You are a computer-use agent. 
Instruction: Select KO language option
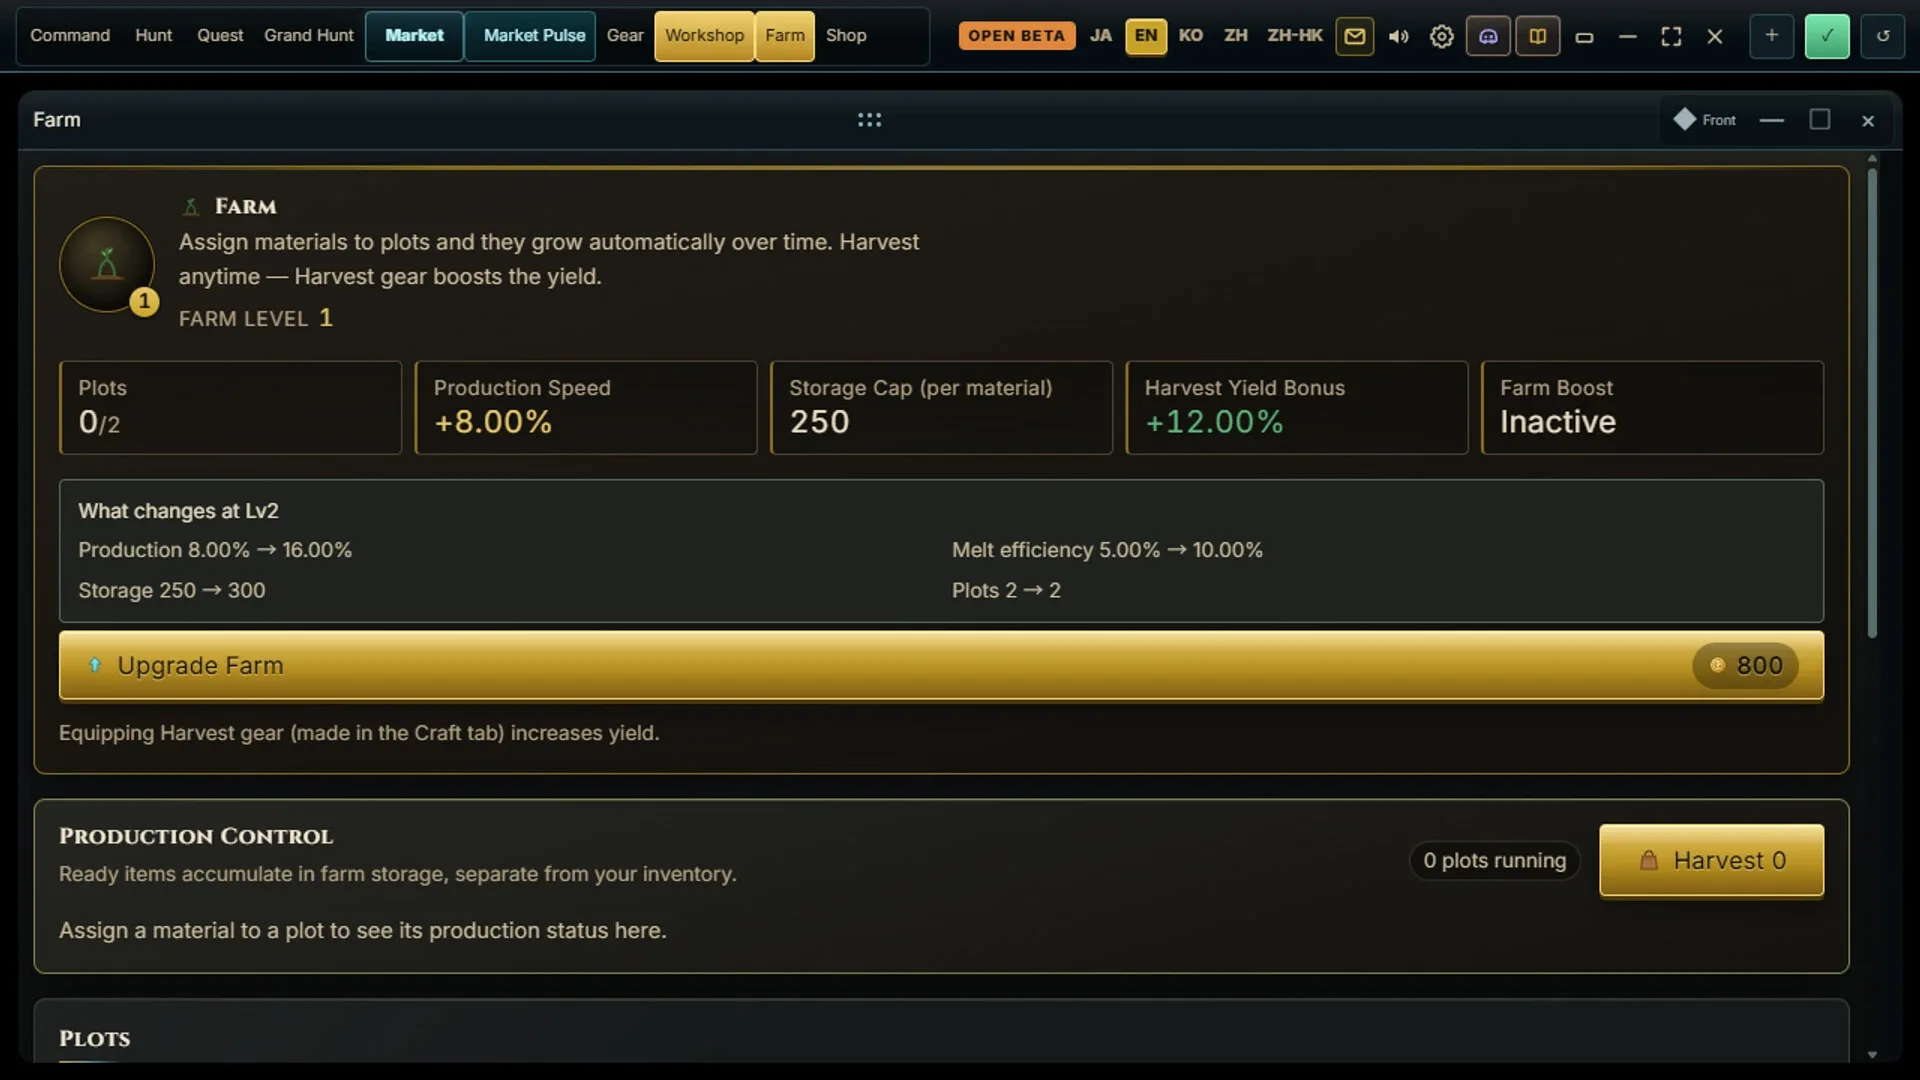[x=1190, y=36]
